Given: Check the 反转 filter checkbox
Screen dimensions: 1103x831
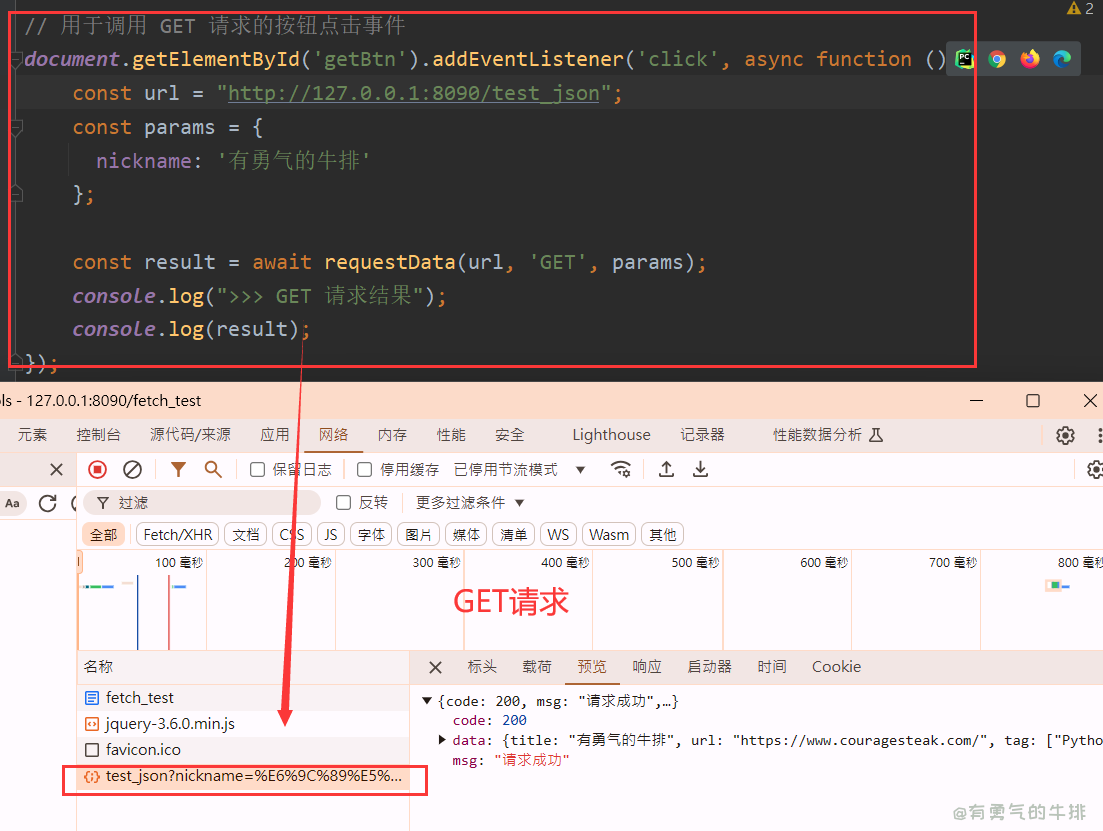Looking at the screenshot, I should click(345, 502).
